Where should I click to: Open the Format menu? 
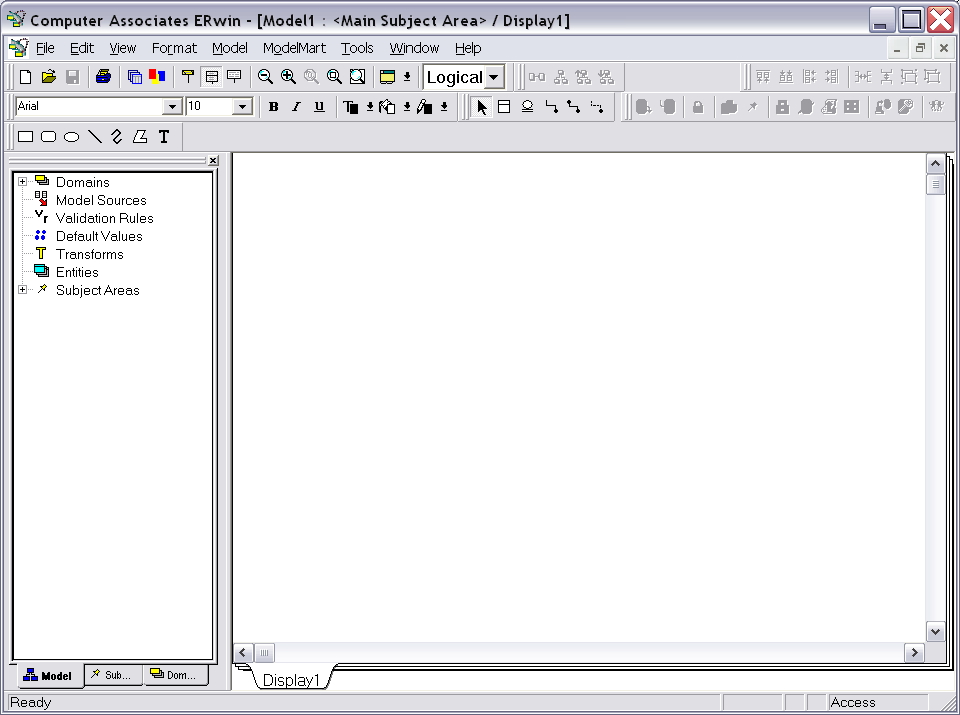pos(174,48)
